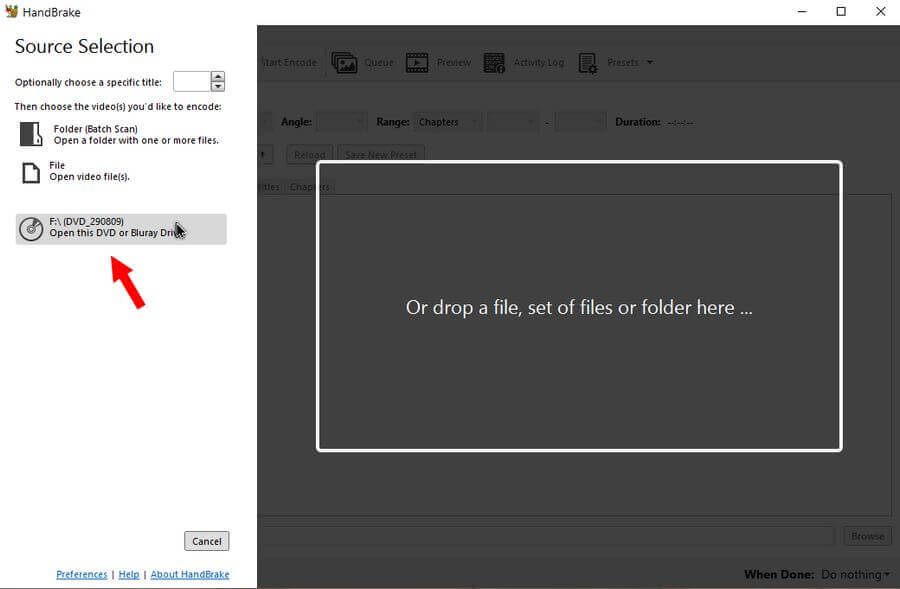Switch to the Chapters tab

point(309,187)
